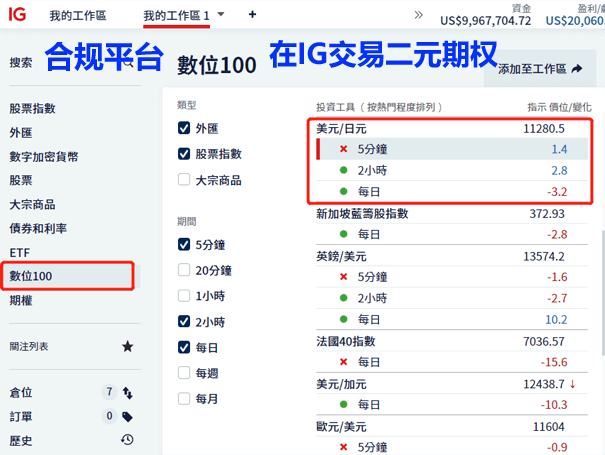Click green dot status of 美元/日元 2小時
This screenshot has height=455, width=605.
[x=343, y=170]
